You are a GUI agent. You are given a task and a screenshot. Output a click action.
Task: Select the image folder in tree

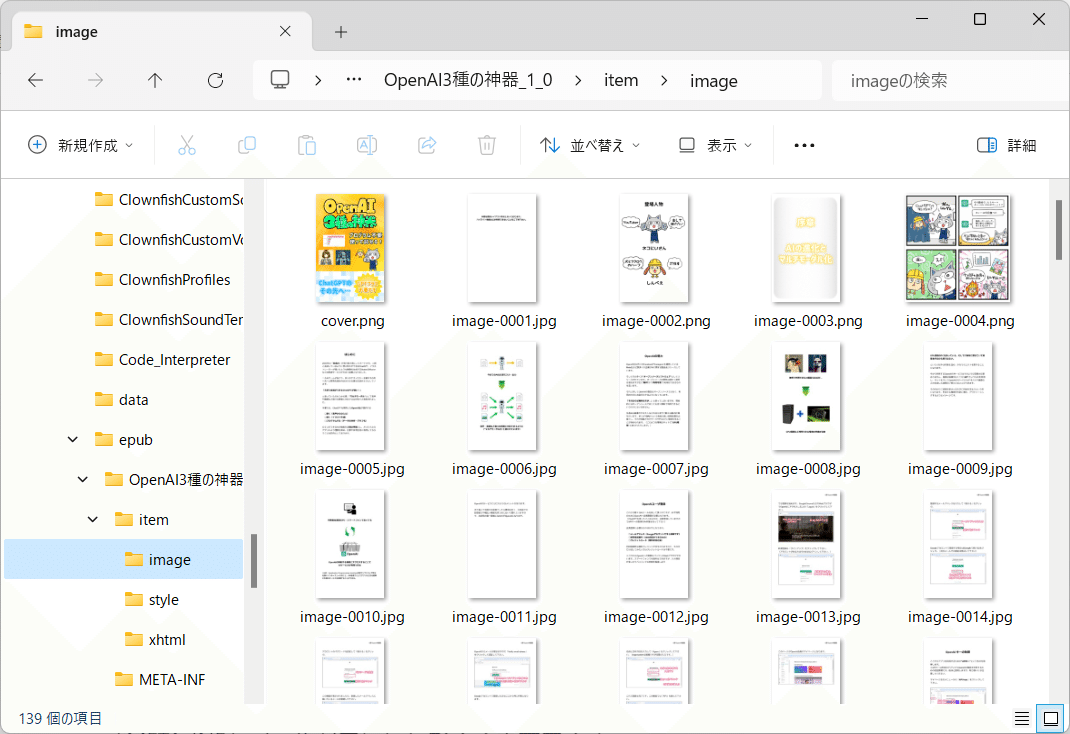coord(124,559)
